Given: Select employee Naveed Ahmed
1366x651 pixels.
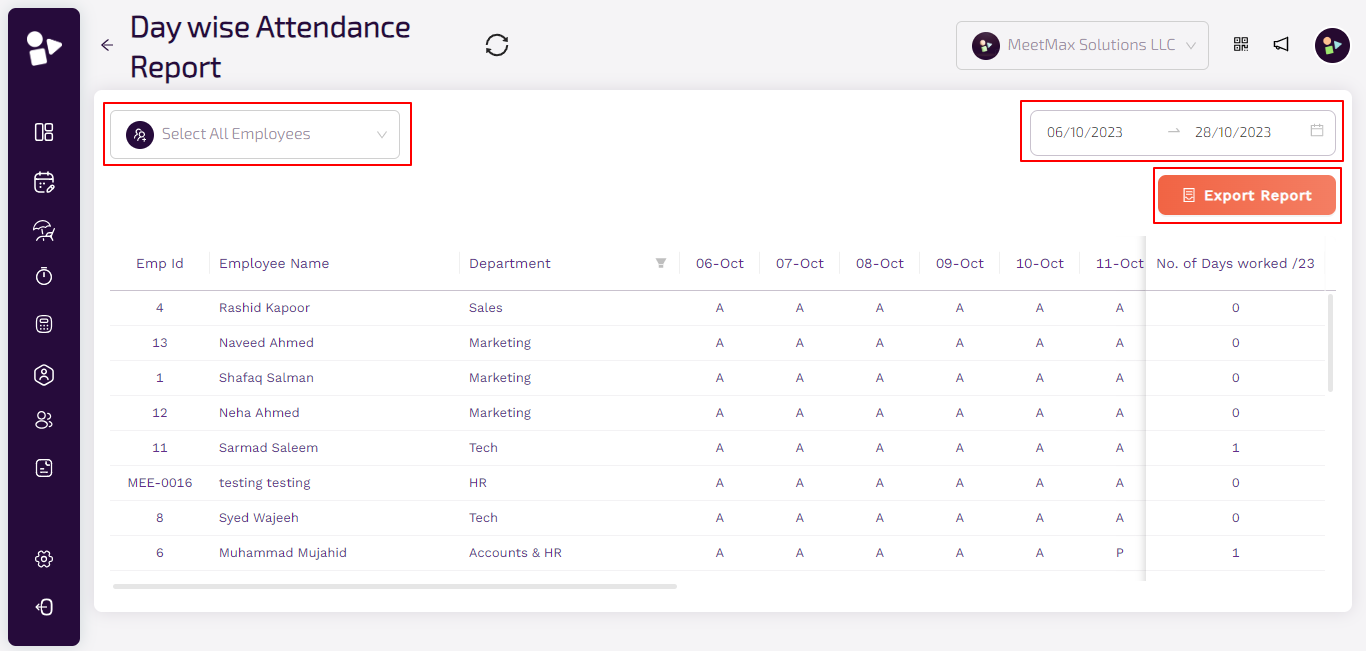Looking at the screenshot, I should point(266,343).
